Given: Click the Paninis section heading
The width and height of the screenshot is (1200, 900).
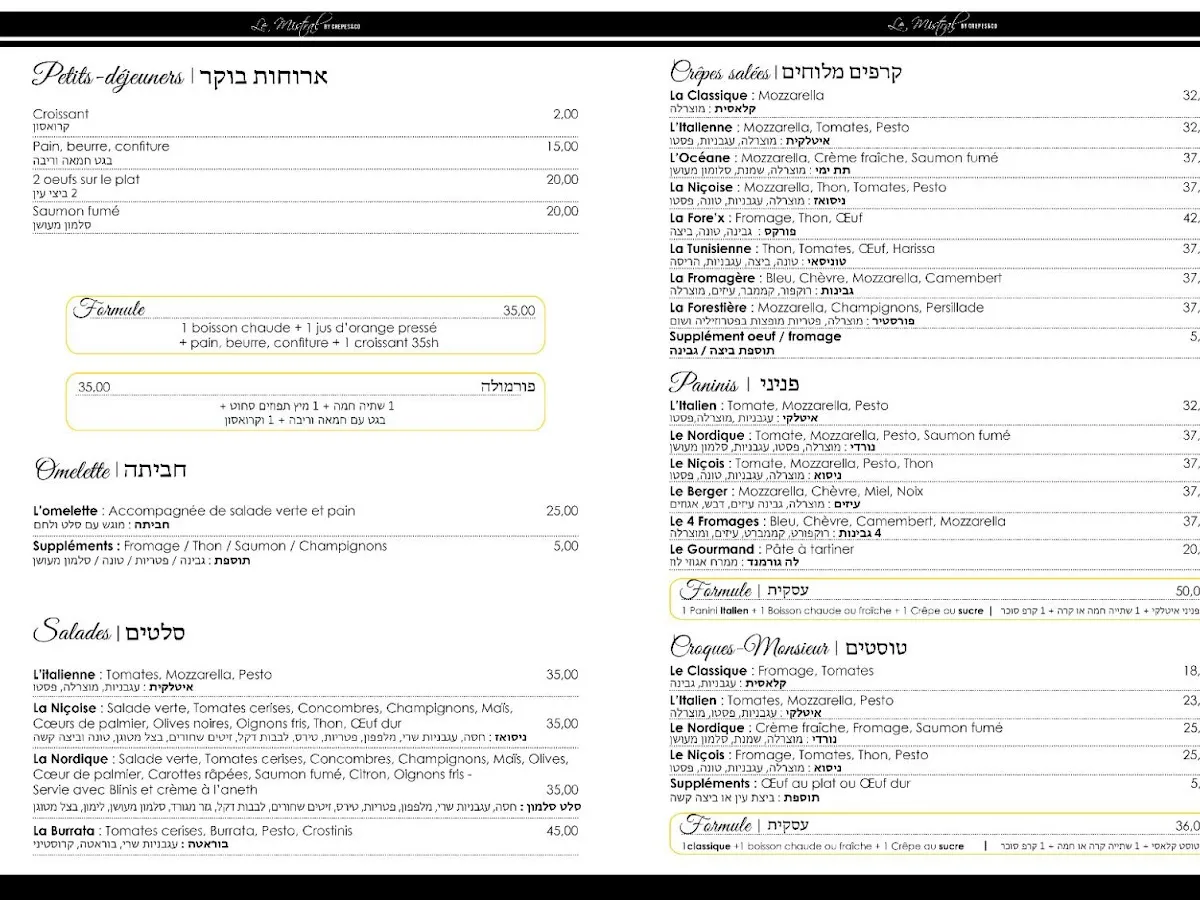Looking at the screenshot, I should tap(704, 383).
